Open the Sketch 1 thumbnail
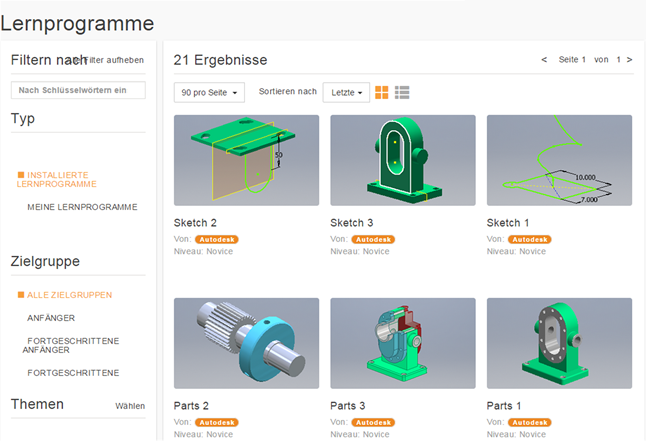 [559, 160]
